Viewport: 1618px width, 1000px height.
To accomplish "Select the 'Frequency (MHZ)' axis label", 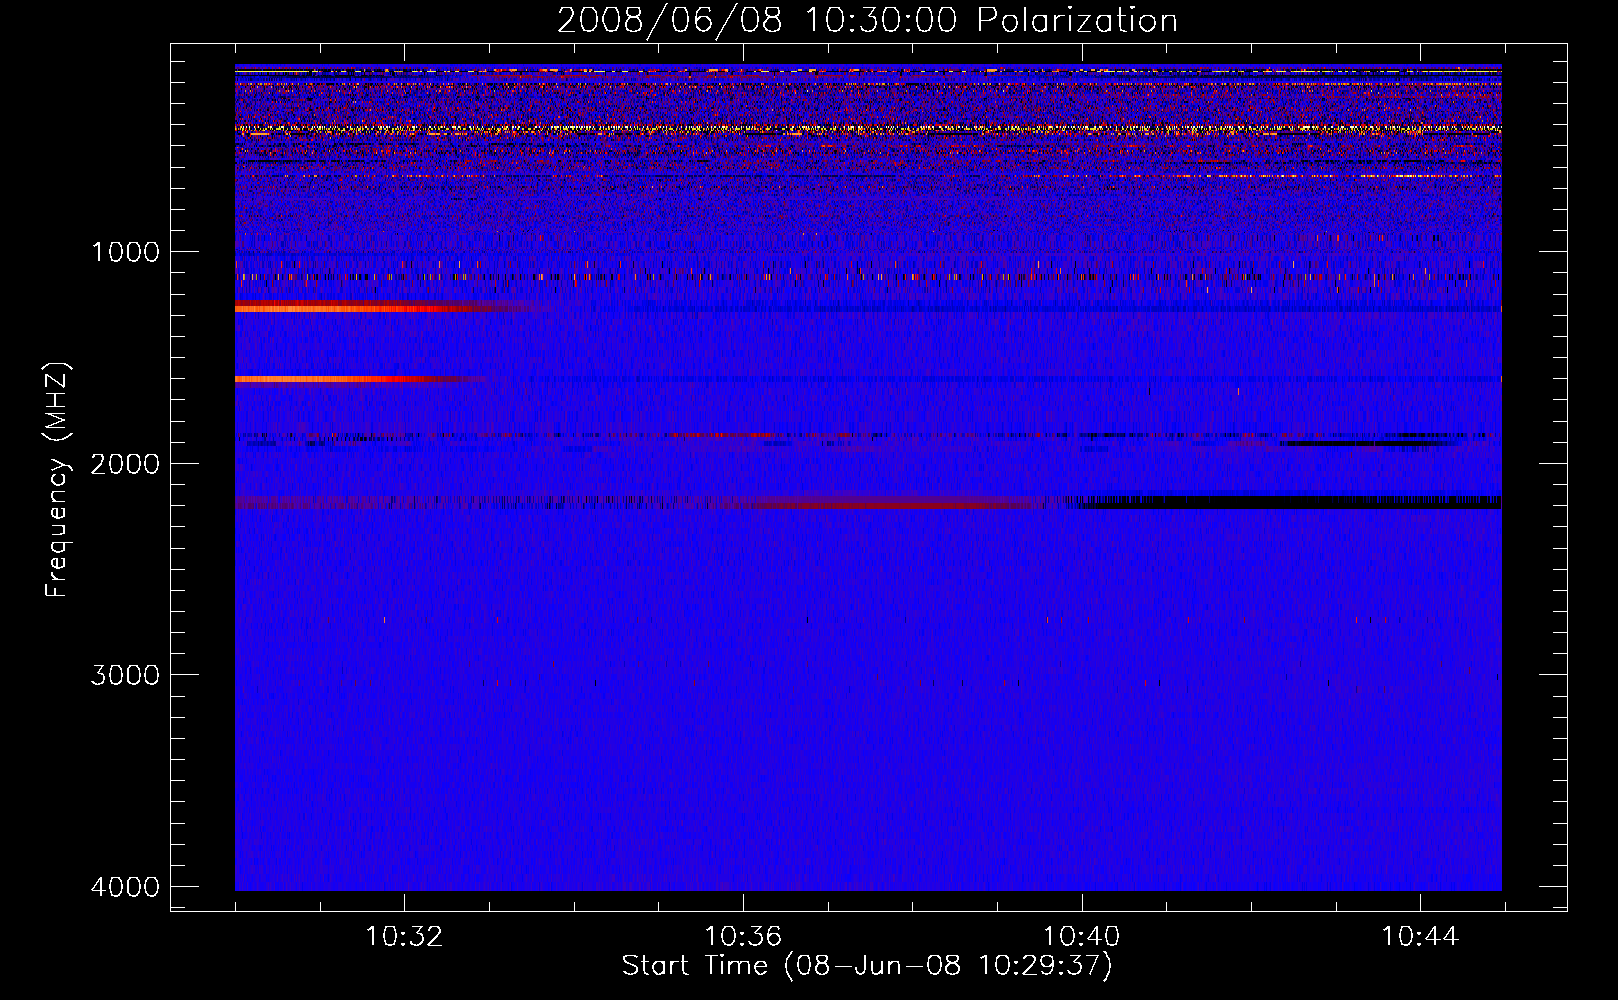I will [x=56, y=480].
